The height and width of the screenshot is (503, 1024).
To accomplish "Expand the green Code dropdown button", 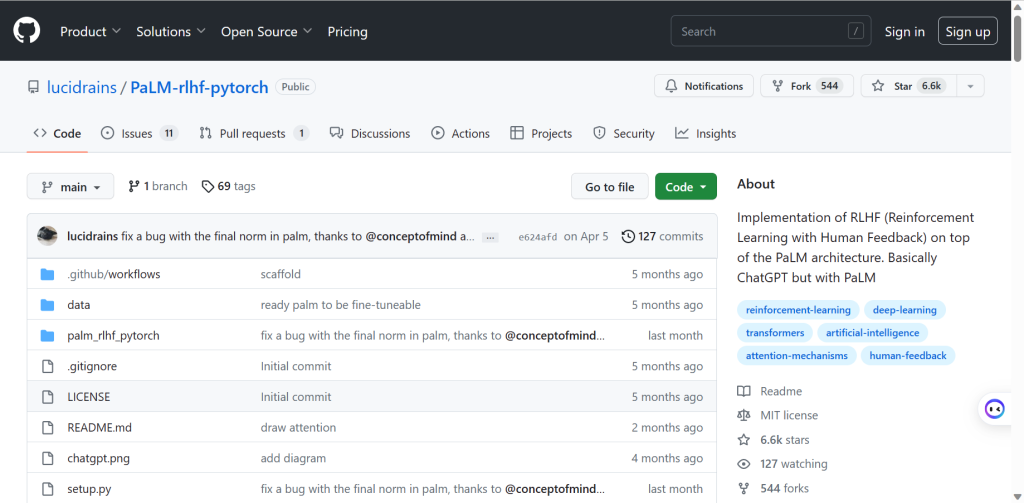I will click(x=686, y=187).
